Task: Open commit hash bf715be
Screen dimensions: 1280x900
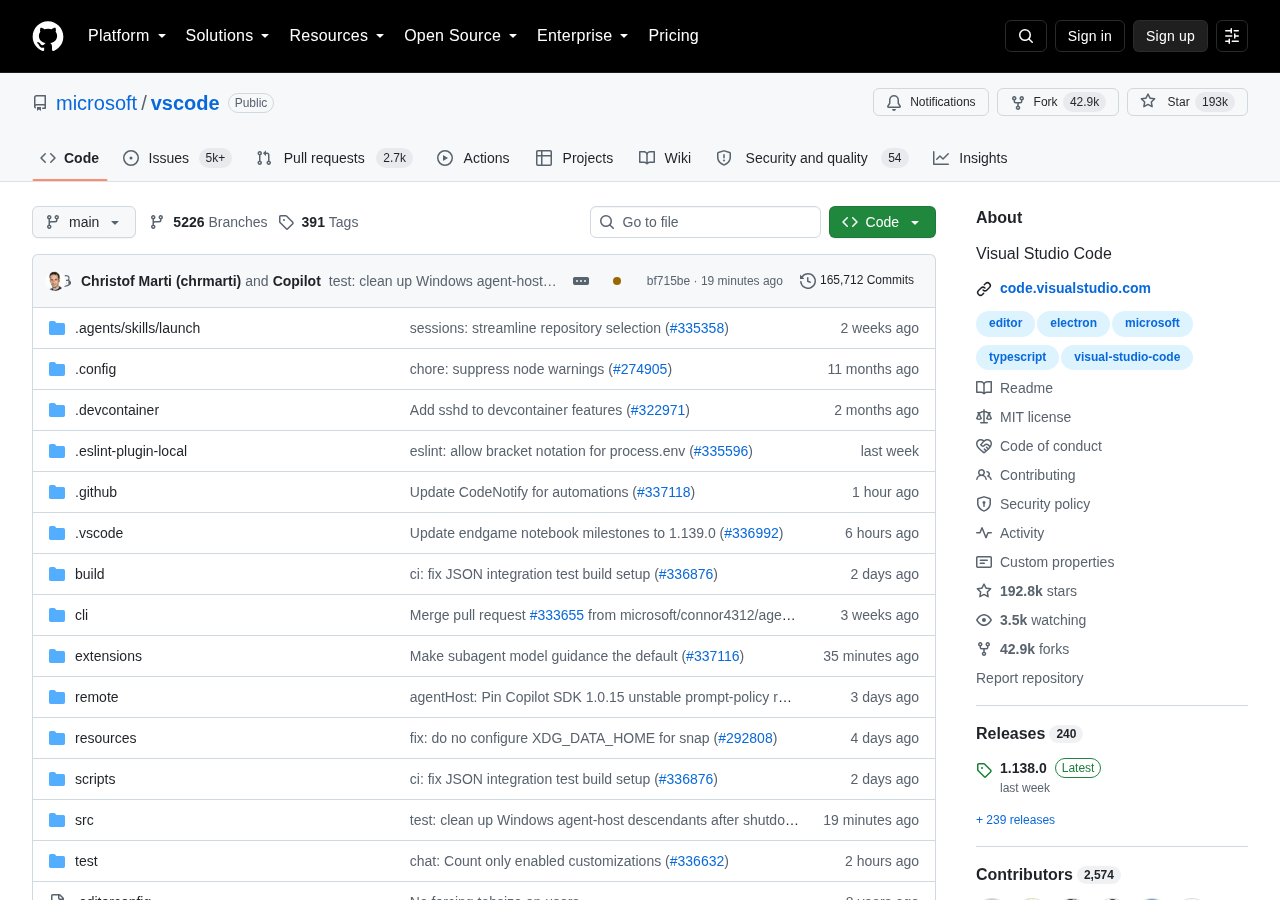Action: pyautogui.click(x=668, y=281)
